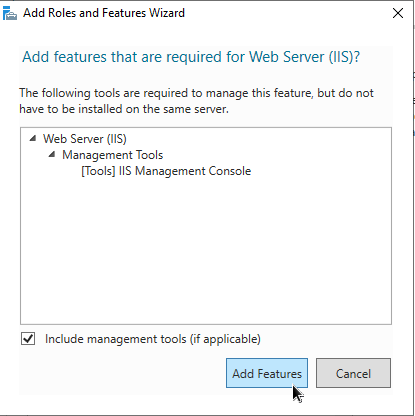Click empty space inside required features list

click(206, 250)
